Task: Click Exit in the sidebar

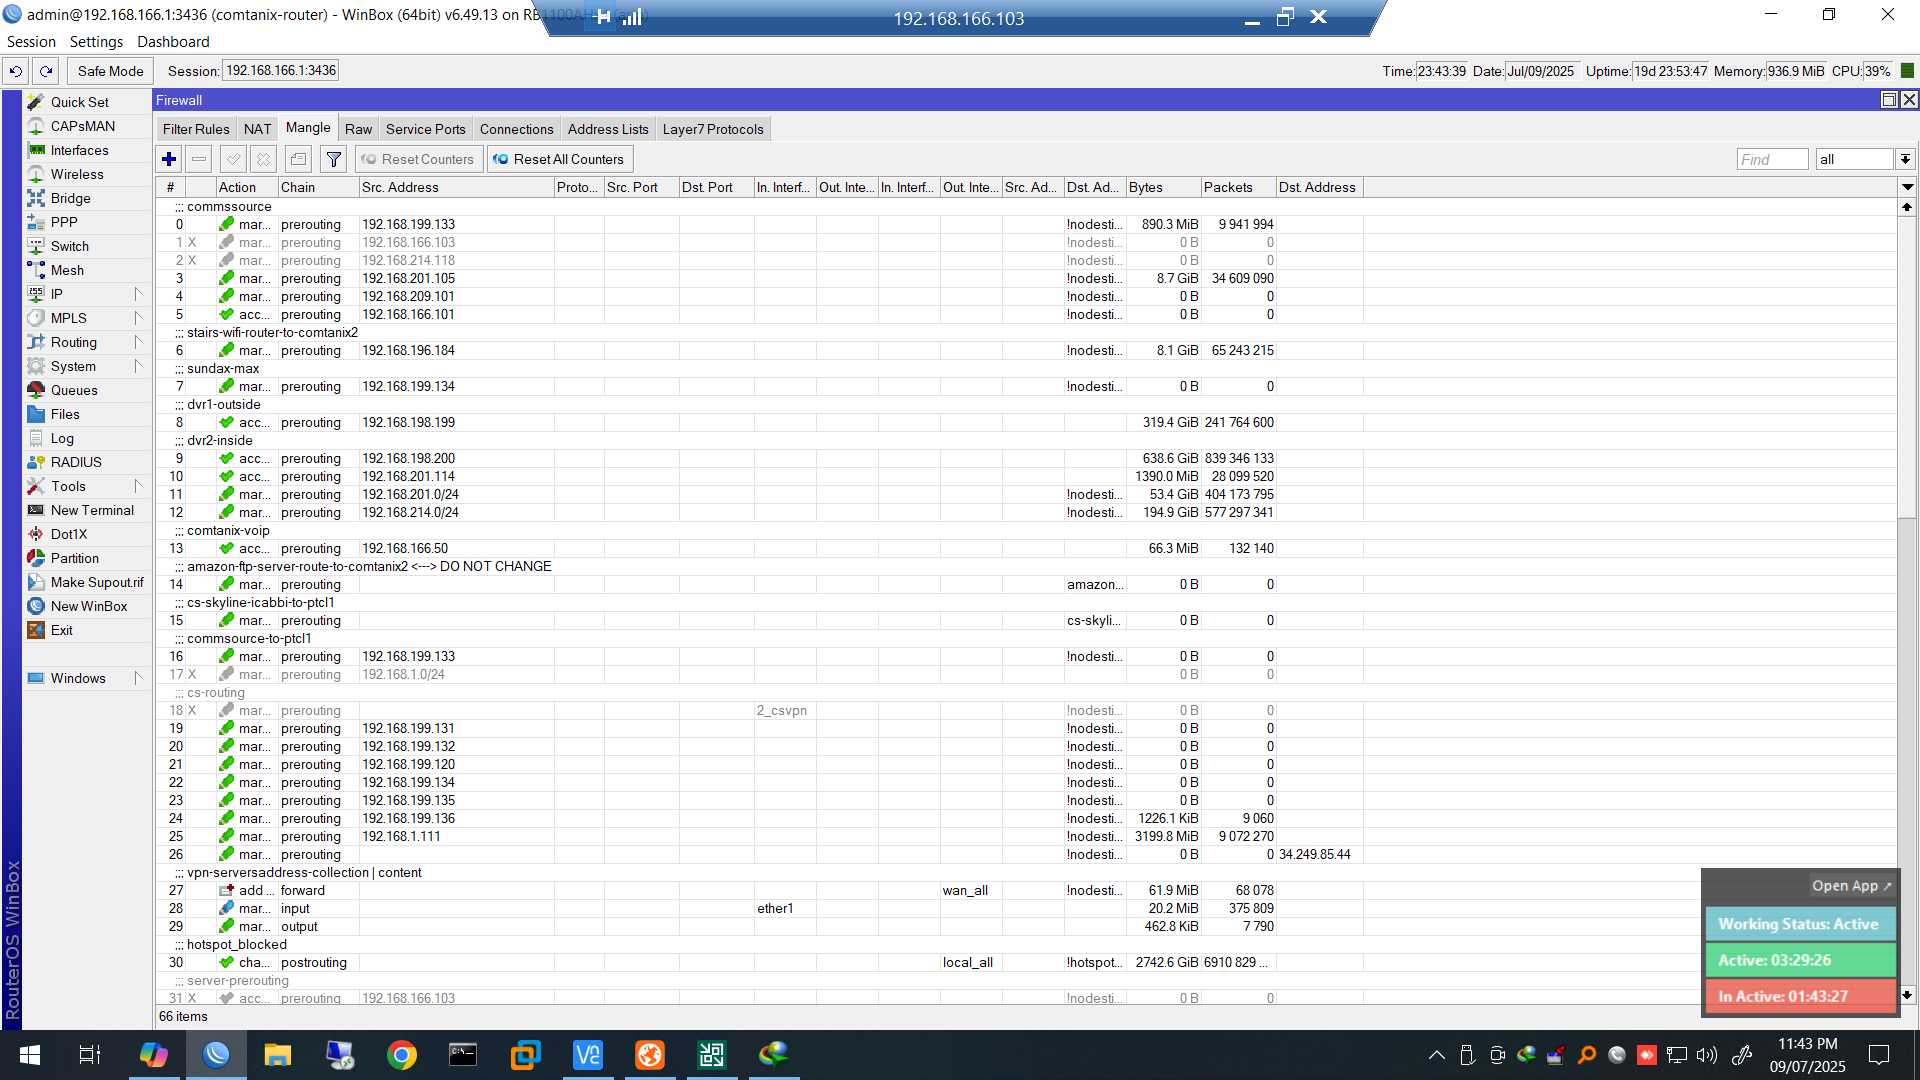Action: coord(62,630)
